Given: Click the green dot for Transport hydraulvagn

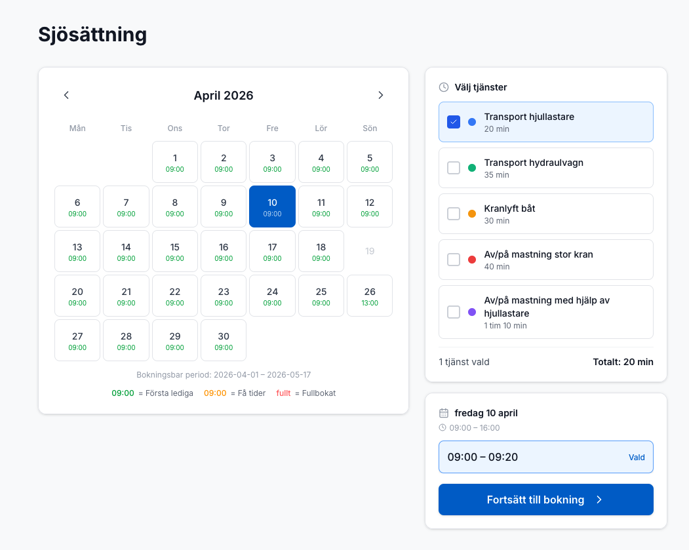Looking at the screenshot, I should click(x=472, y=168).
